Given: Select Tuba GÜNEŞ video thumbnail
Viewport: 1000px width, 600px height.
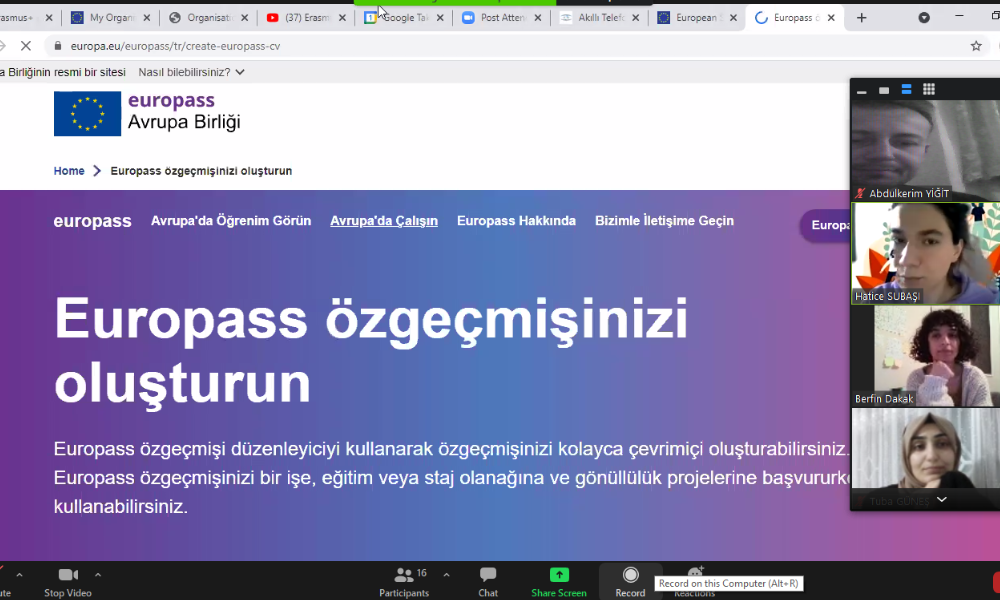Looking at the screenshot, I should click(925, 458).
